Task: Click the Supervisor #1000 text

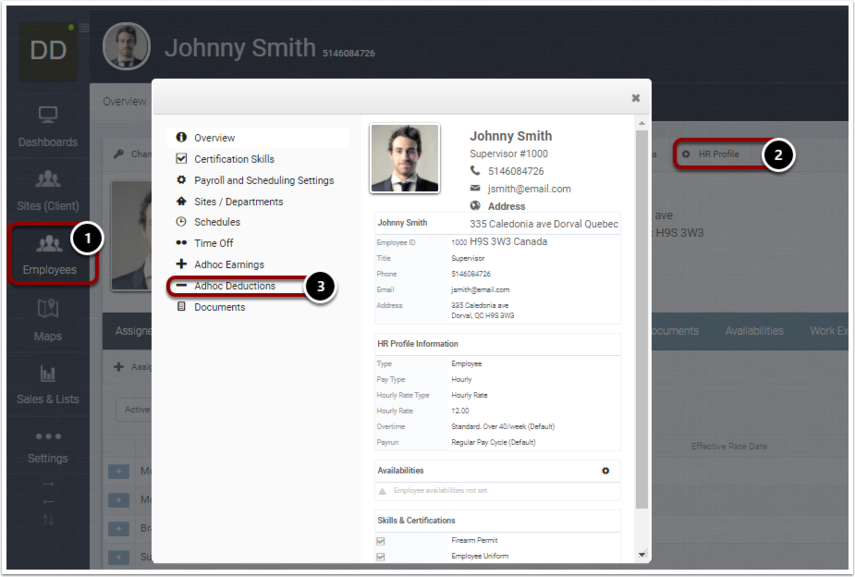Action: point(509,154)
